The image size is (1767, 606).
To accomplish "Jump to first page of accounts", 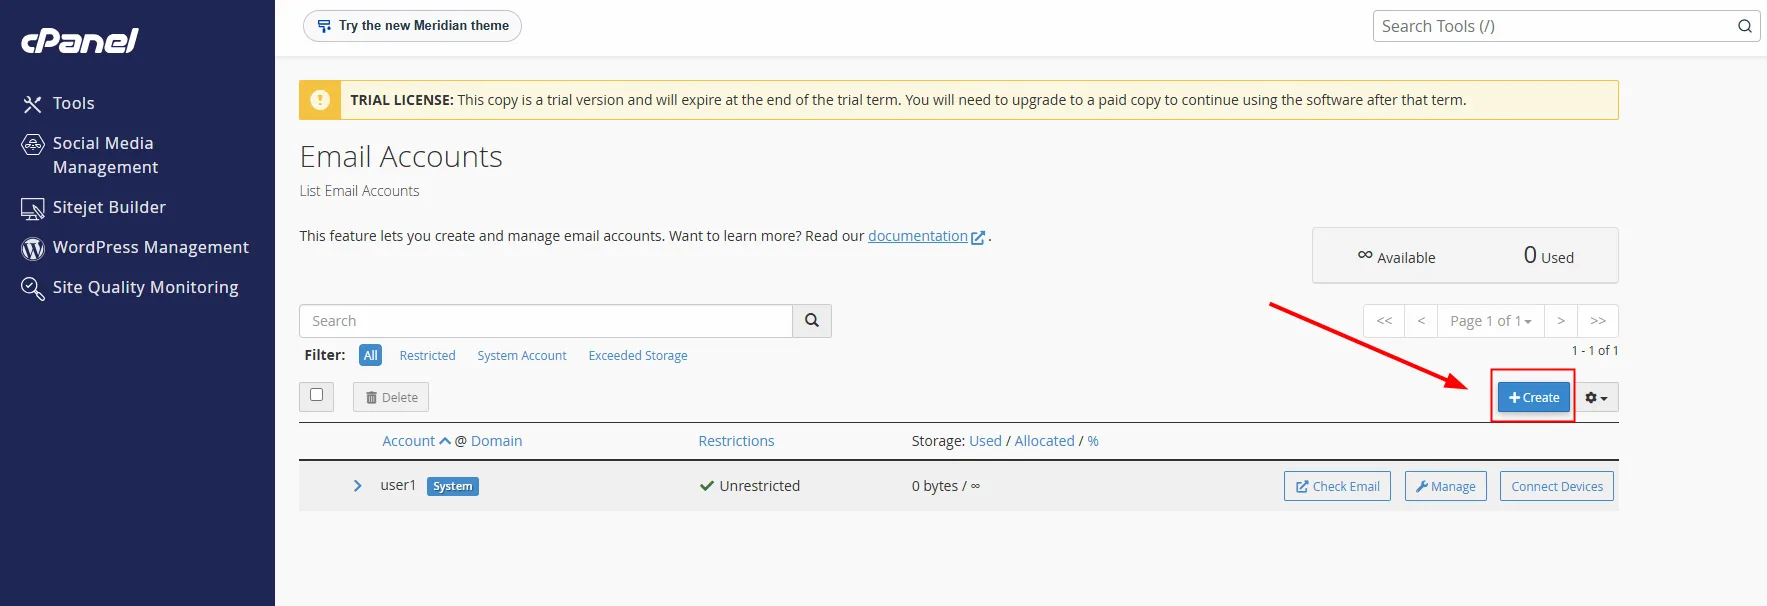I will click(x=1384, y=321).
